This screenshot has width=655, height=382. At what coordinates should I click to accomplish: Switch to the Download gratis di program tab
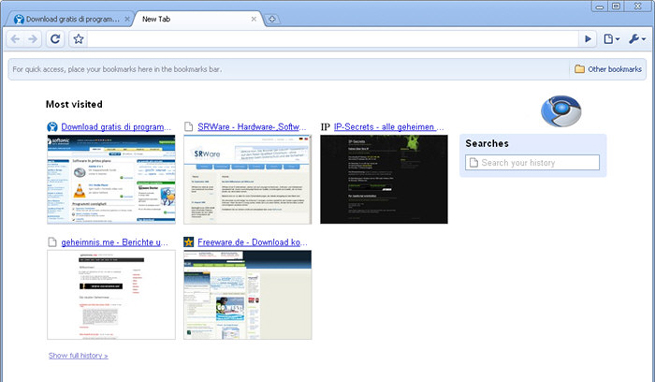coord(69,19)
